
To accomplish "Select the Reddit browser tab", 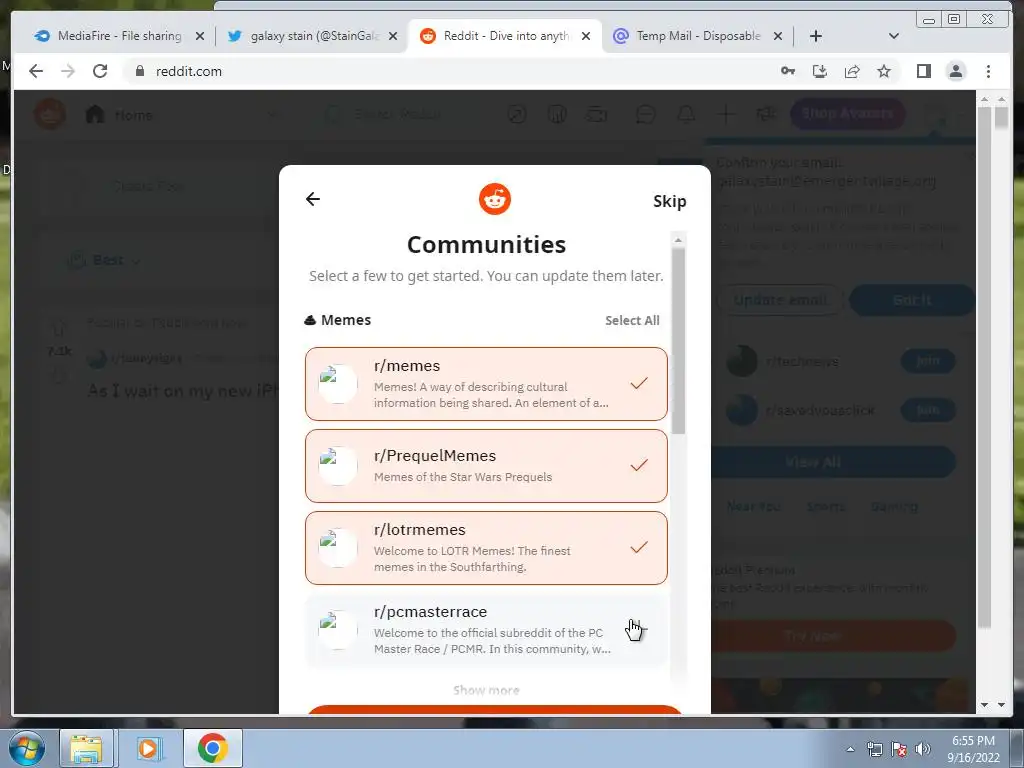I will click(x=506, y=36).
